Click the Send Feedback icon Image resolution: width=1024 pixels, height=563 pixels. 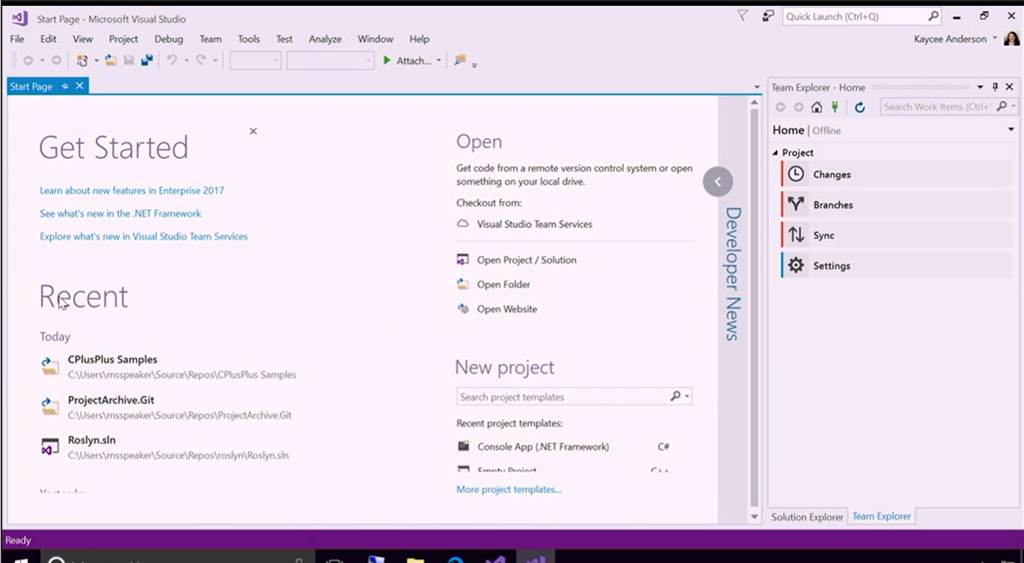(x=768, y=16)
